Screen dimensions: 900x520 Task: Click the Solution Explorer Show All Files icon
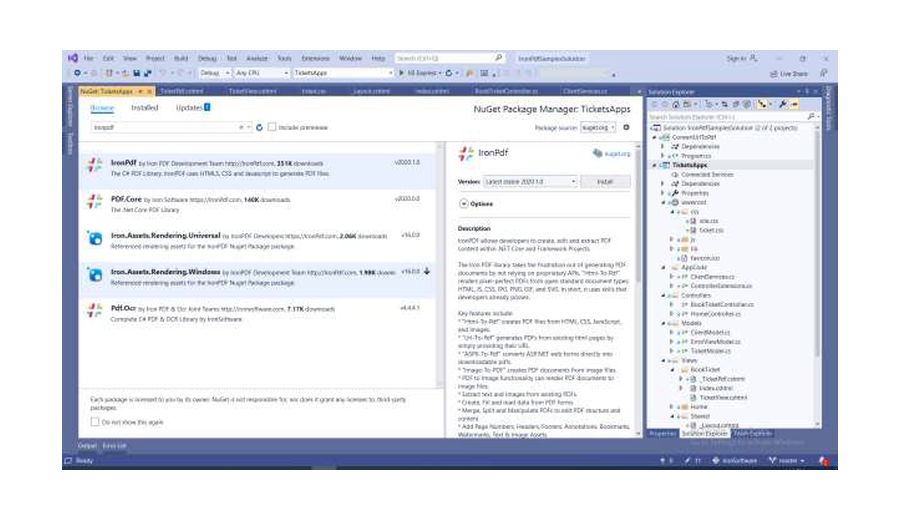[747, 104]
